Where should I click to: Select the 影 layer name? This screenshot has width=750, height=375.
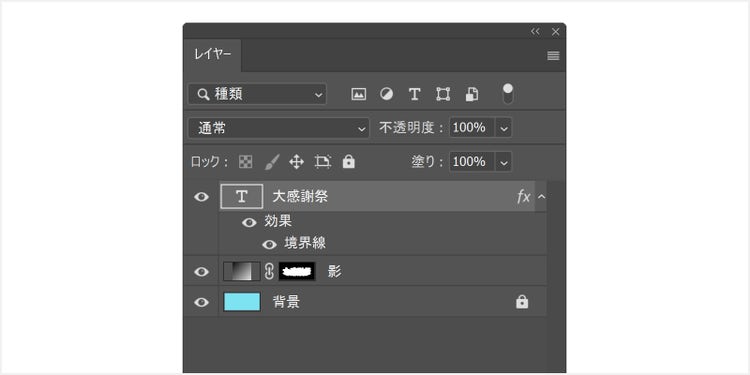tap(334, 271)
